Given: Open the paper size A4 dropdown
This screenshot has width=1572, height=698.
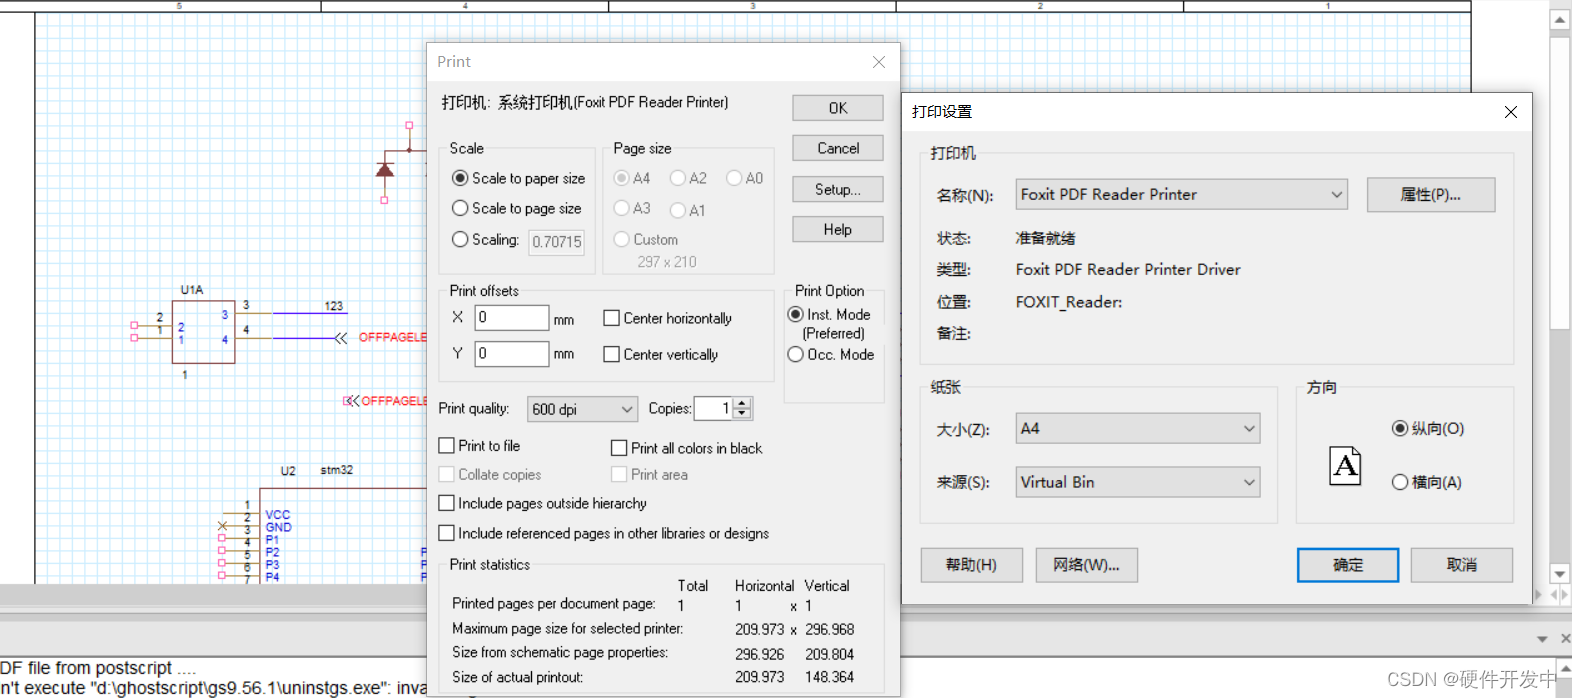Looking at the screenshot, I should coord(1138,428).
